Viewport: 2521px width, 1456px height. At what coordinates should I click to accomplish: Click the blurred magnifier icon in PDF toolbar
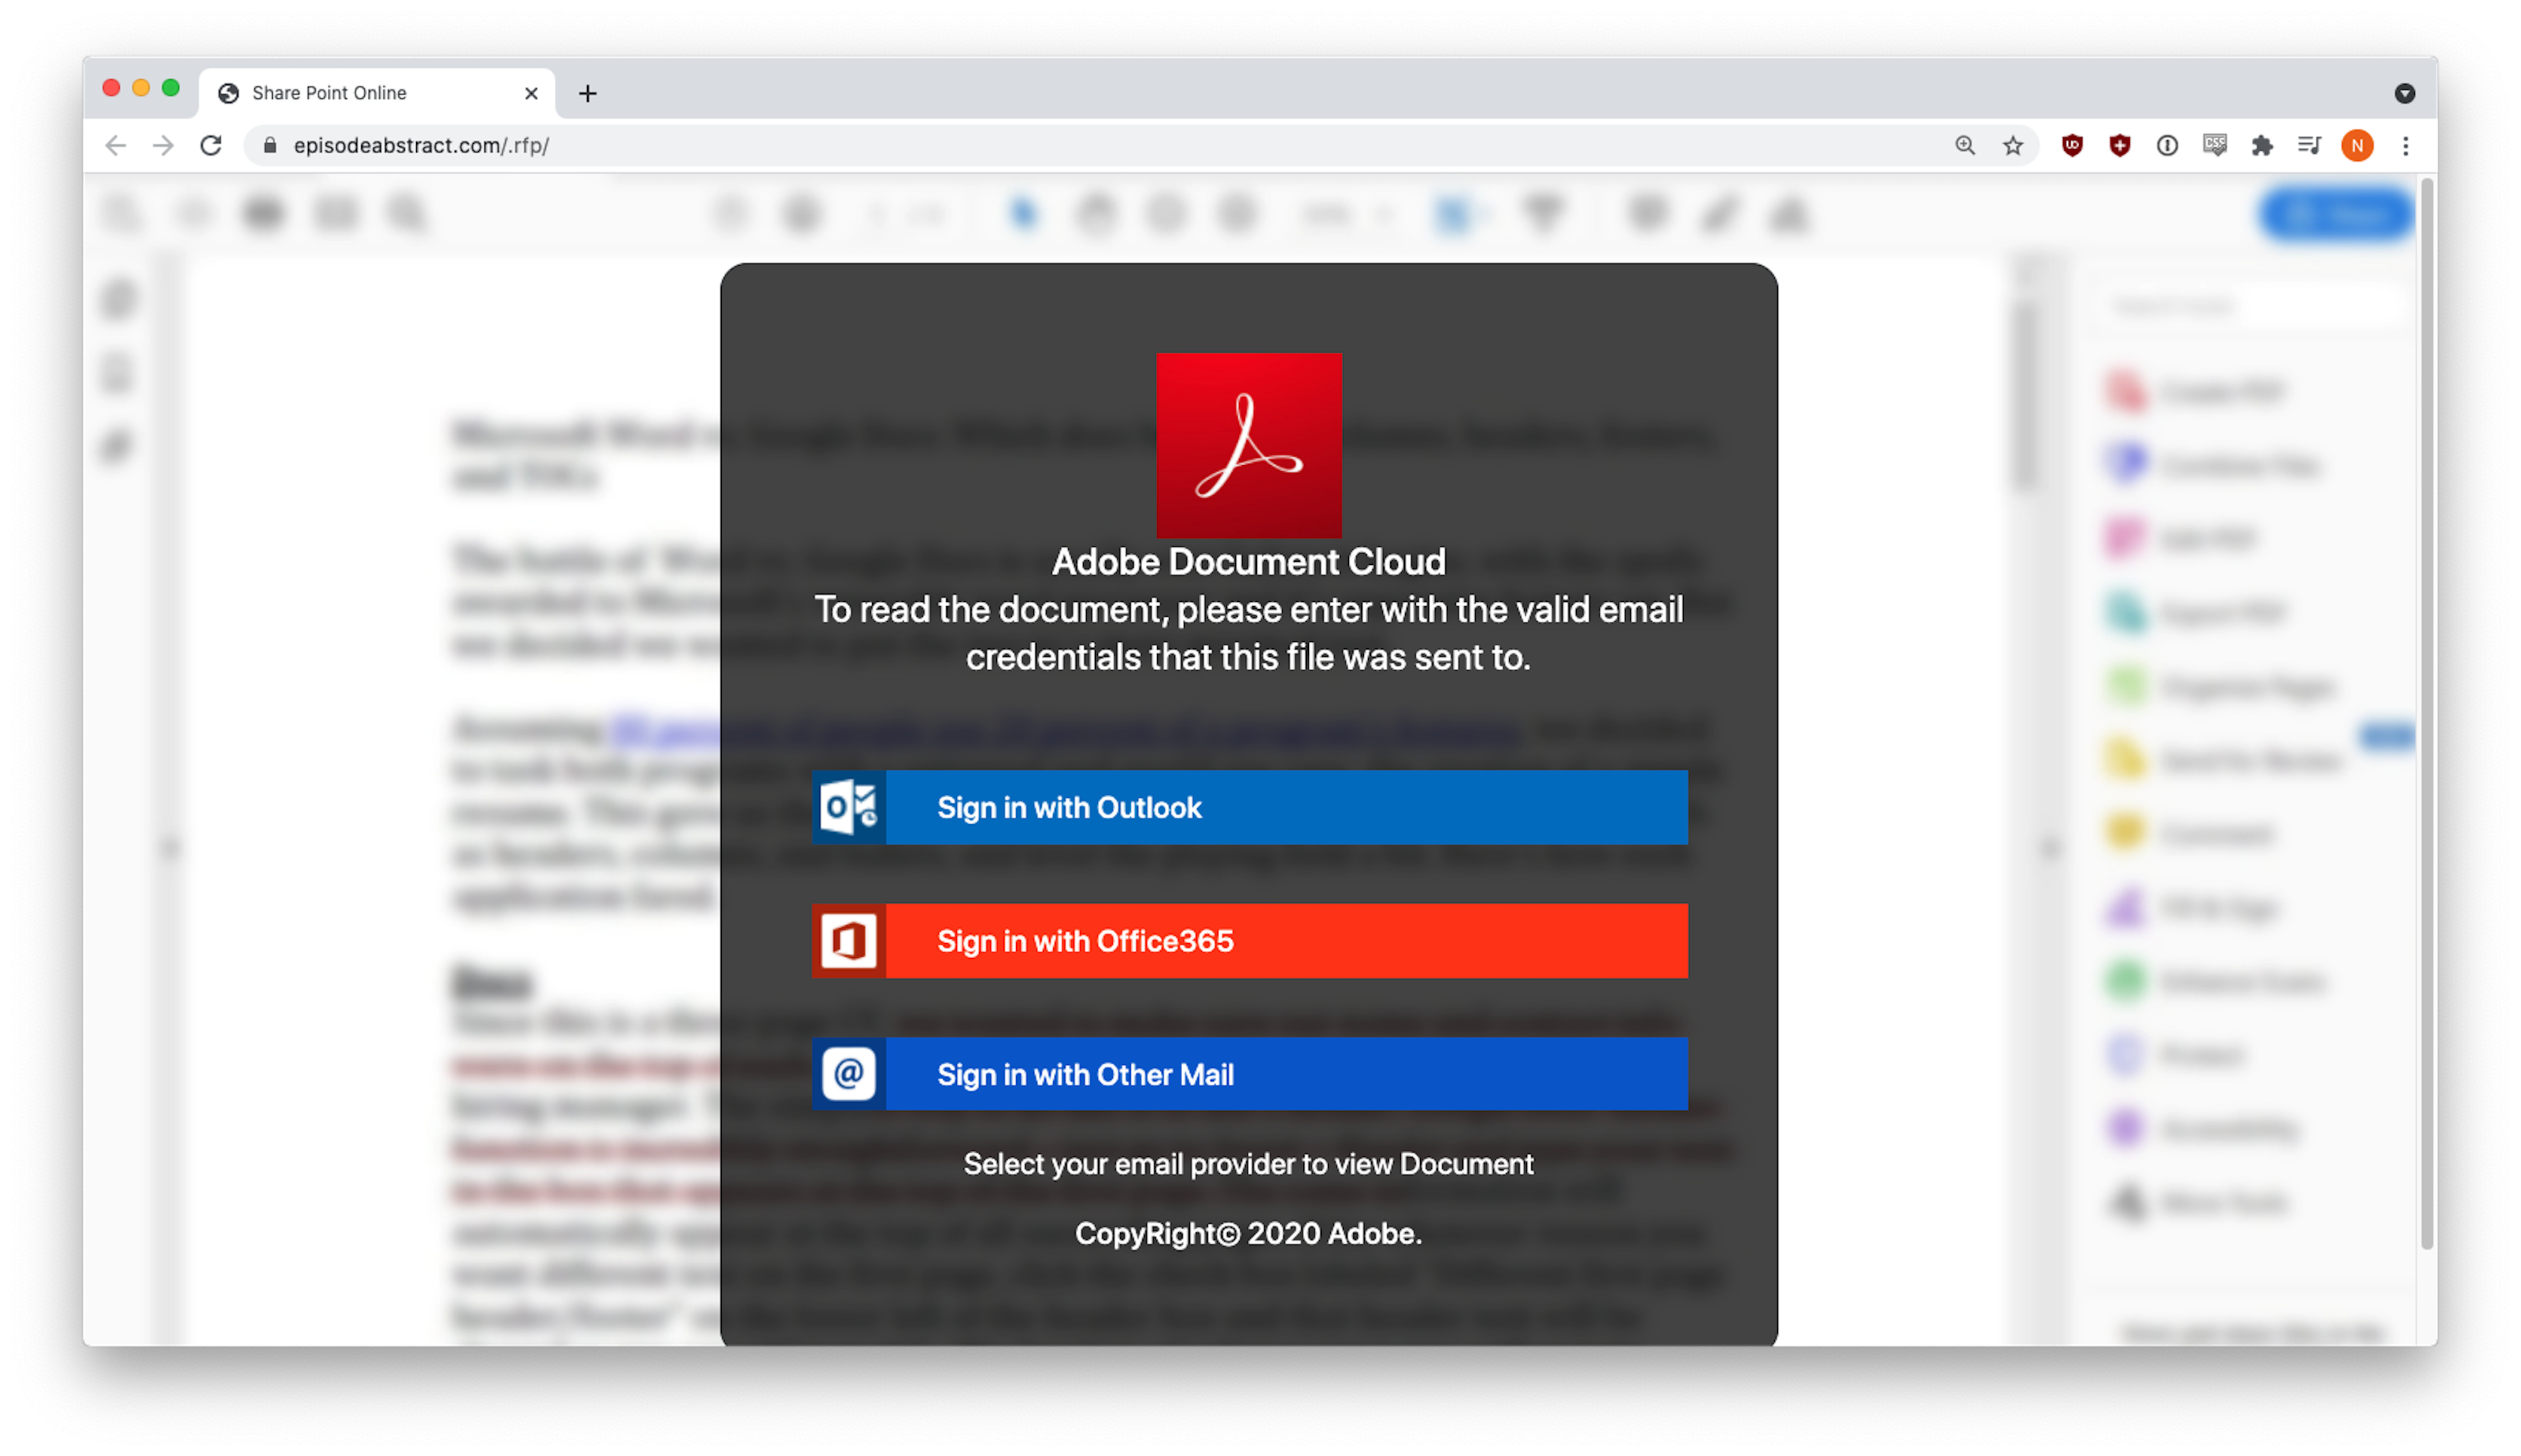click(x=407, y=214)
